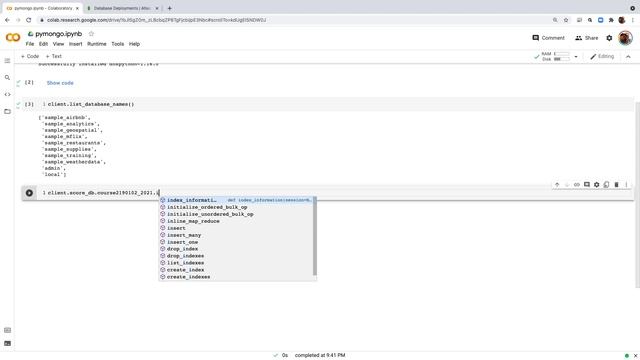Open more cell actions menu
Screen dimensions: 640x360
coord(626,185)
